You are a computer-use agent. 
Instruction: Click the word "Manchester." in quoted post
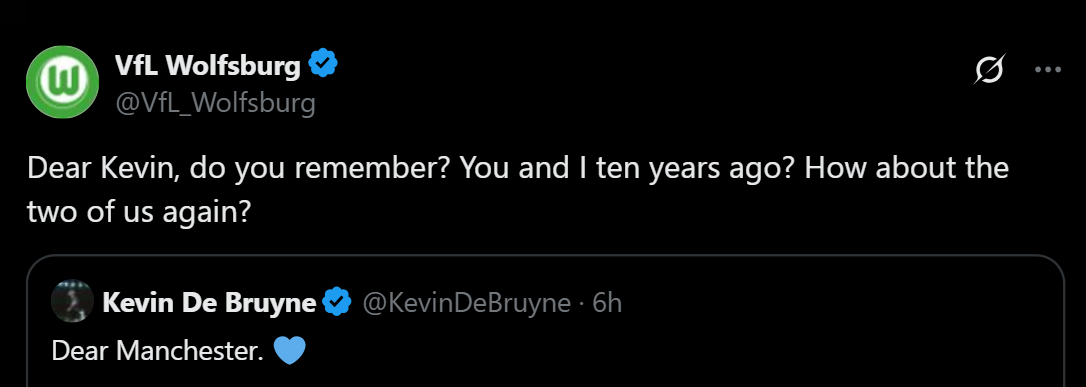pos(190,352)
